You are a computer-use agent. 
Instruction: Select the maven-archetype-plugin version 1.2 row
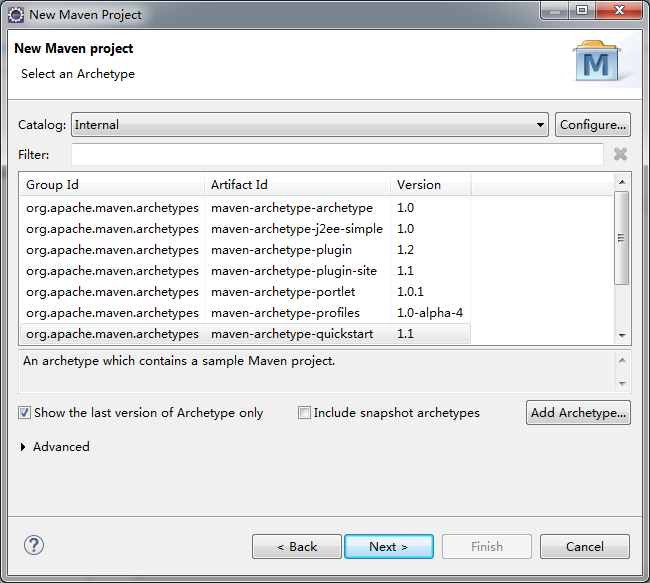click(x=245, y=250)
